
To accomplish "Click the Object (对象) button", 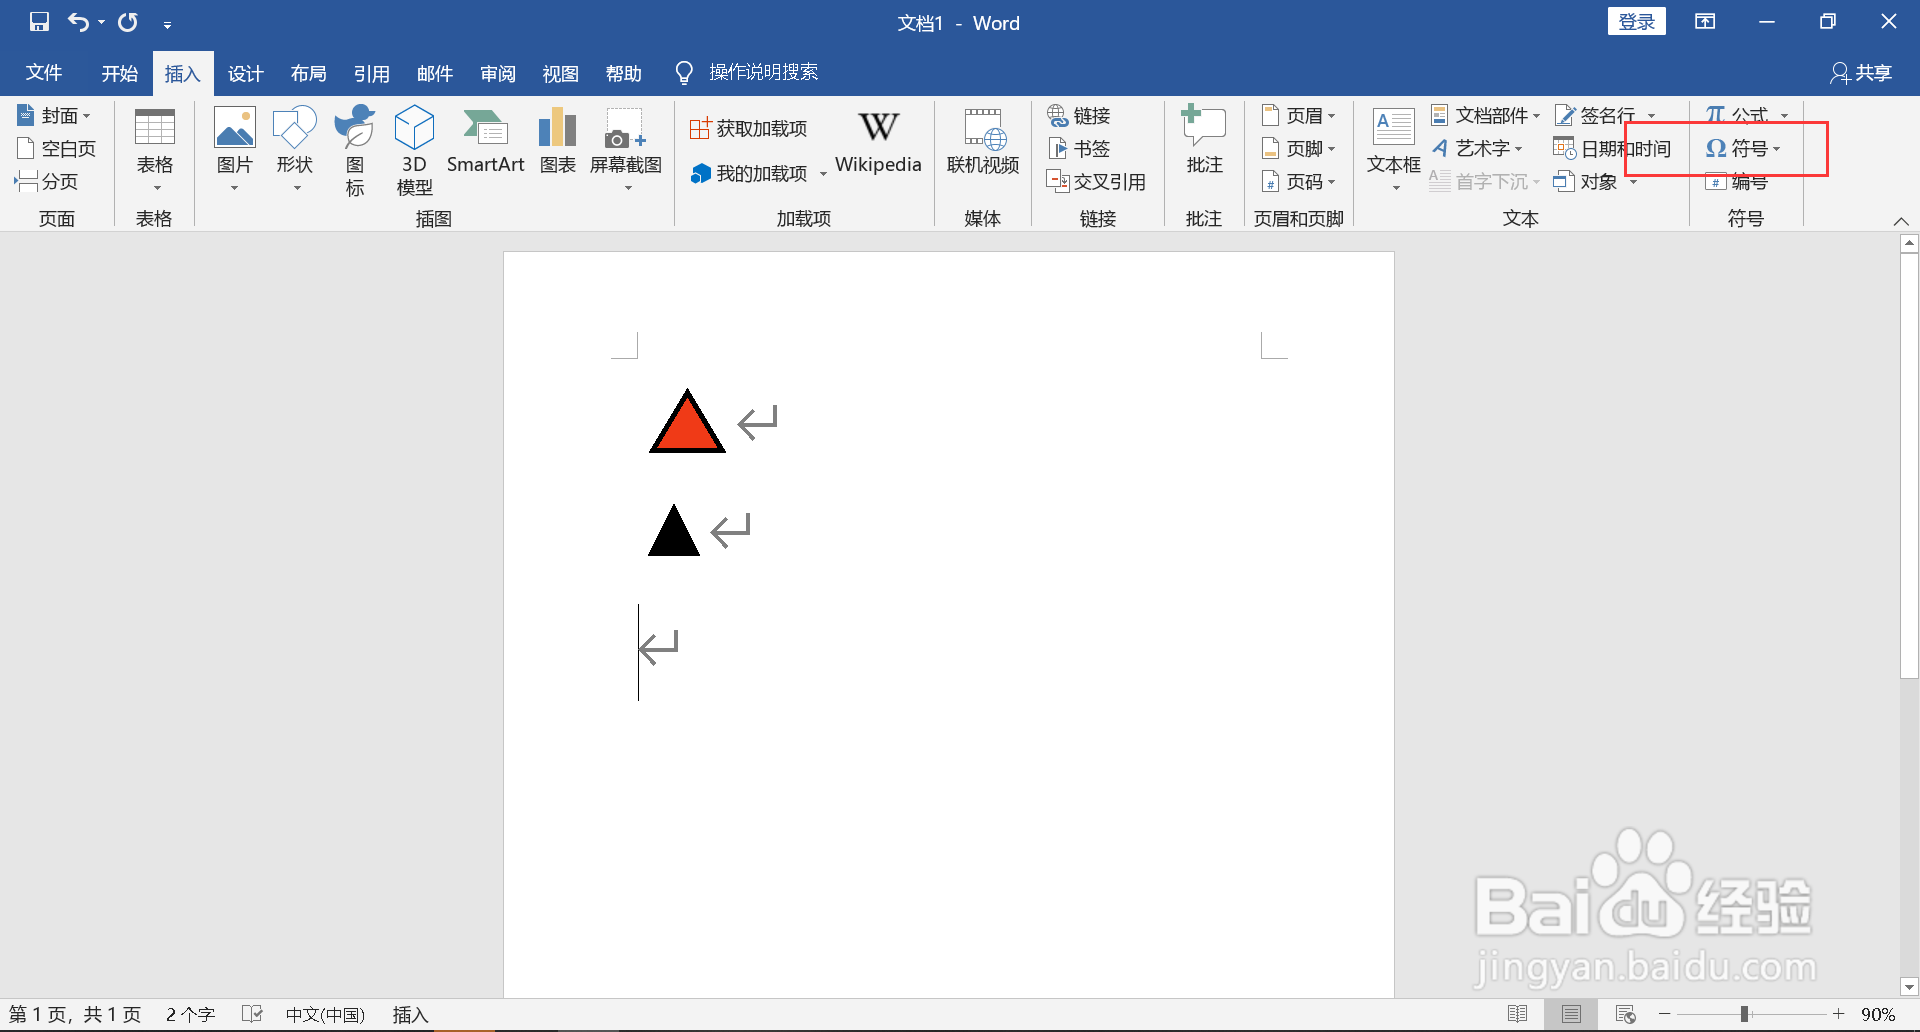I will [1586, 182].
